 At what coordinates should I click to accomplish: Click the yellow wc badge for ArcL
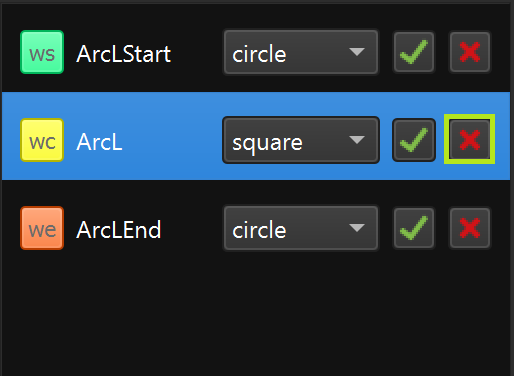[42, 140]
